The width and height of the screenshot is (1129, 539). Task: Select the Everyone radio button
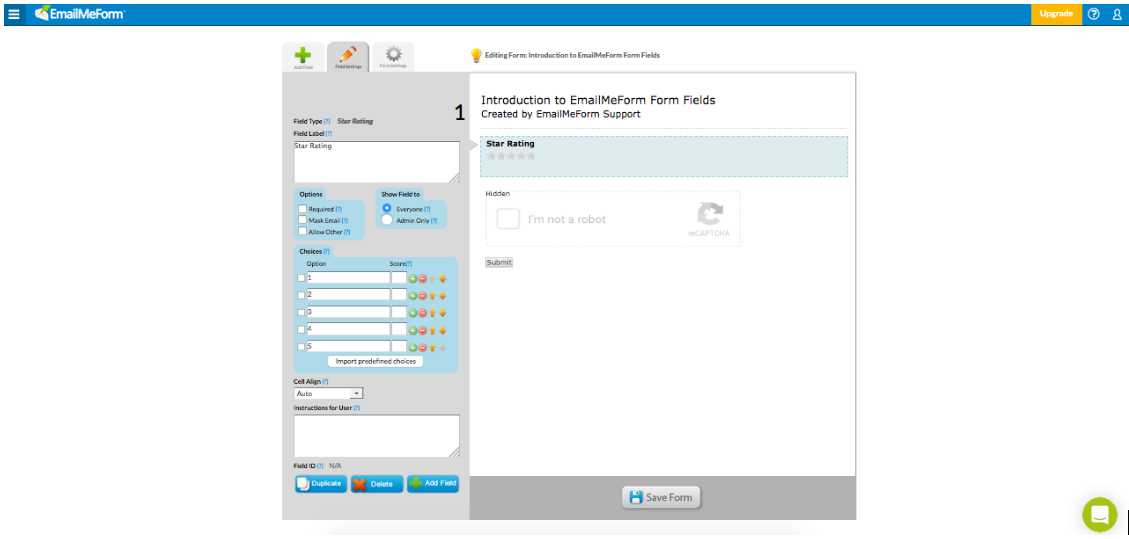pos(387,209)
